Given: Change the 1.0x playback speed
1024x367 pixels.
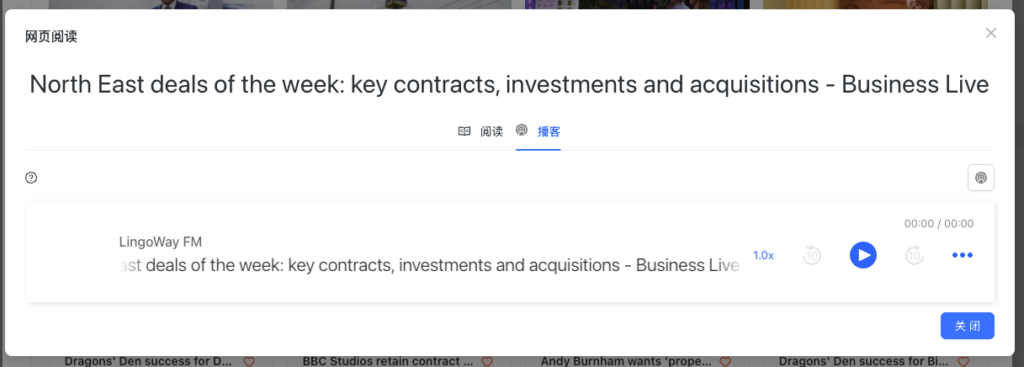Looking at the screenshot, I should pos(763,255).
